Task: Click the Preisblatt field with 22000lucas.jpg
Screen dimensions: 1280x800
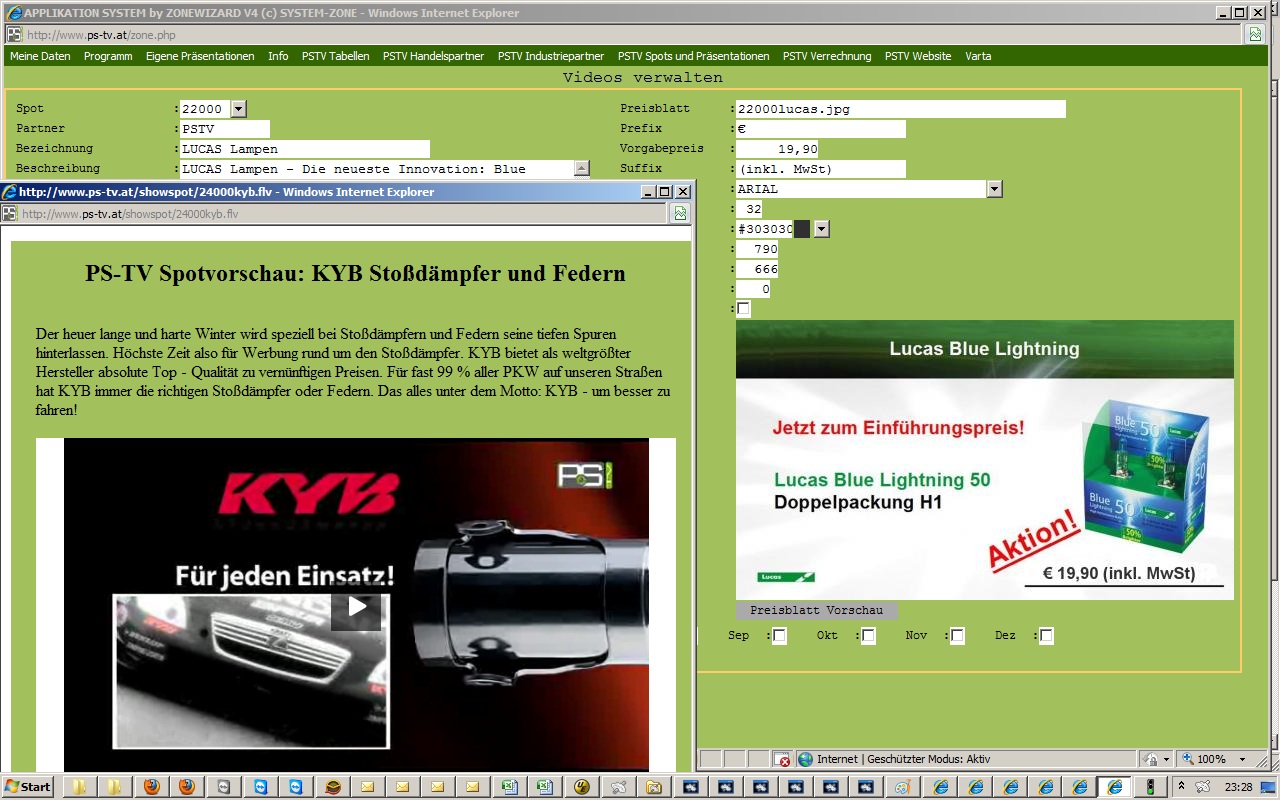Action: click(901, 109)
